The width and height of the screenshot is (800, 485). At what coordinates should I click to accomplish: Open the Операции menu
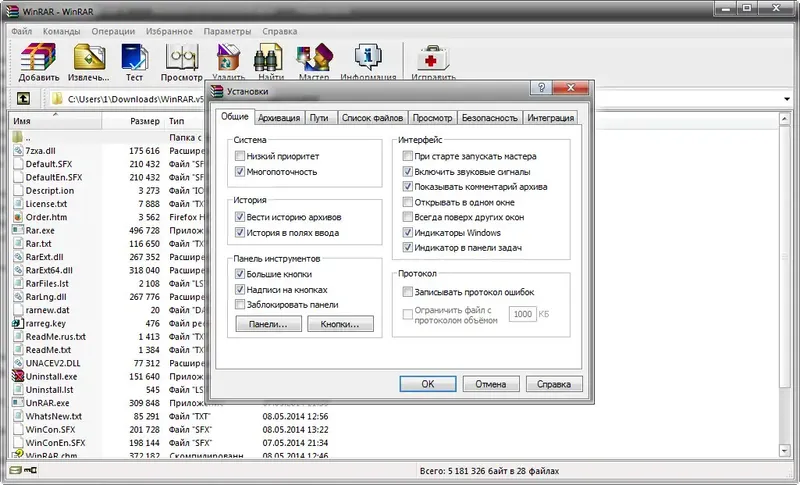(x=113, y=31)
